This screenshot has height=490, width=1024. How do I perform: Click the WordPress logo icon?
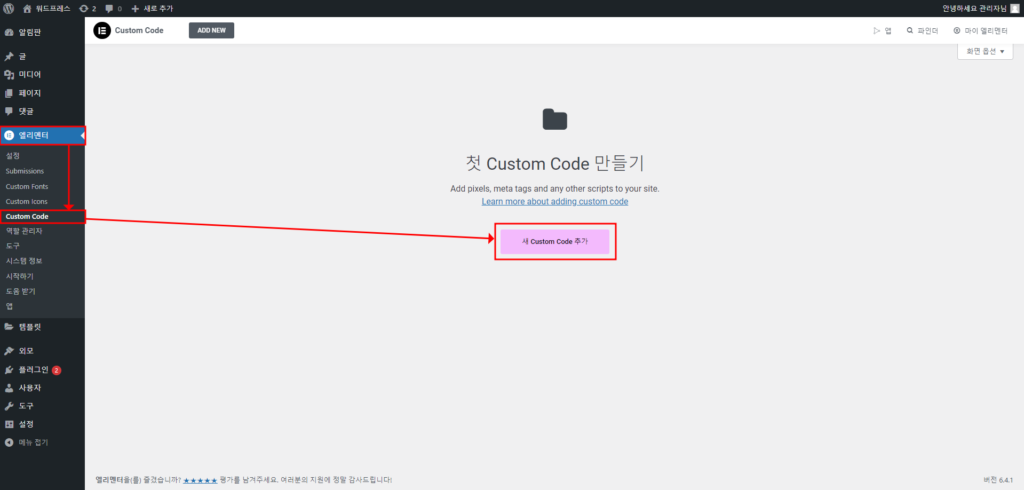[9, 8]
